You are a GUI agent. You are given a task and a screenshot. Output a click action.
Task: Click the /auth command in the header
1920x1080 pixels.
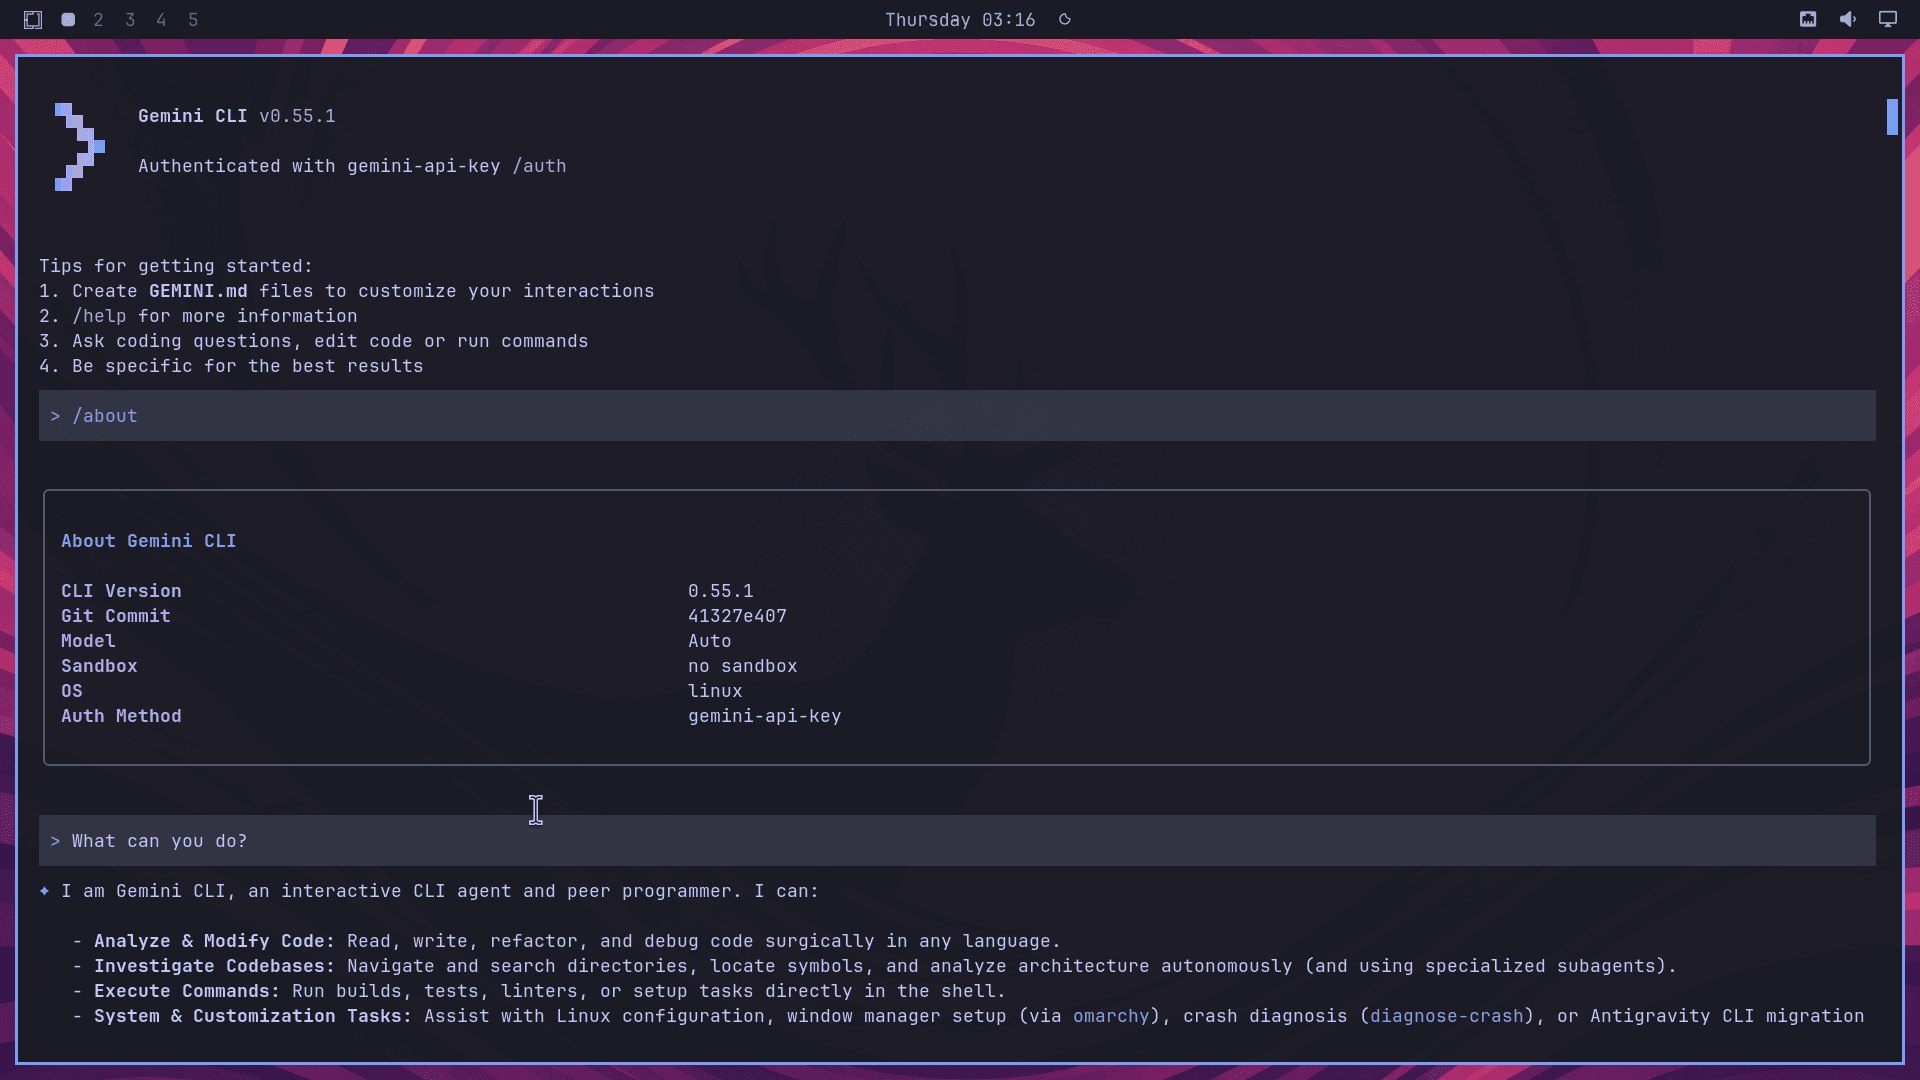click(539, 166)
